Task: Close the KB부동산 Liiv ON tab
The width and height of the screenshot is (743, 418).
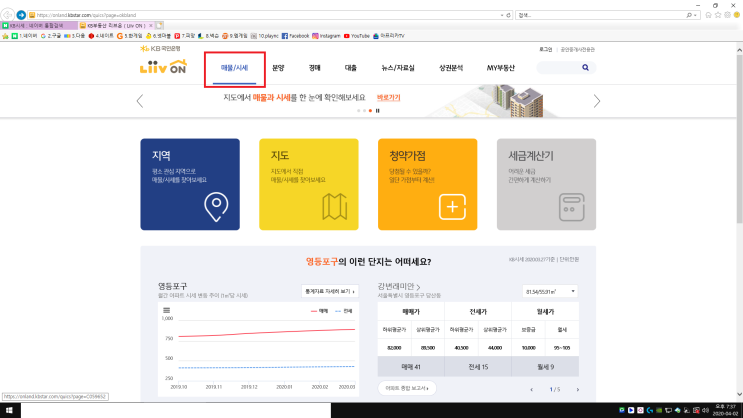Action: click(151, 26)
